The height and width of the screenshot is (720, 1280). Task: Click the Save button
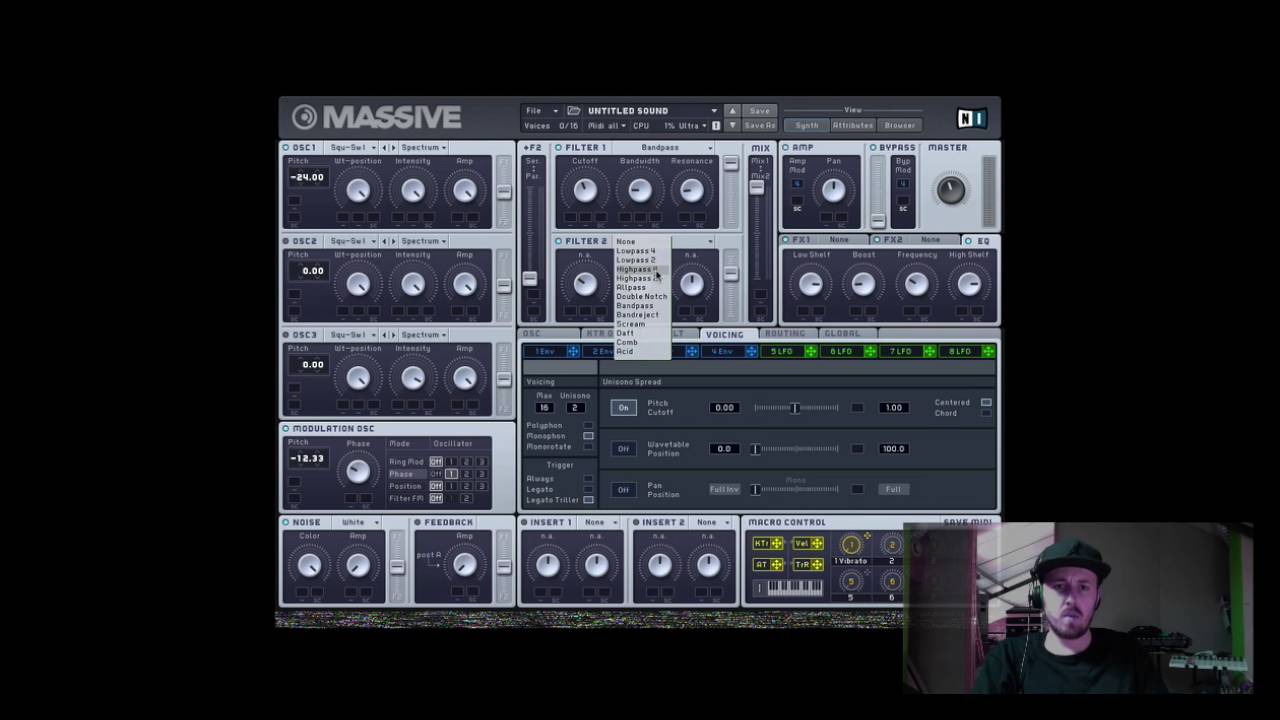pos(760,111)
